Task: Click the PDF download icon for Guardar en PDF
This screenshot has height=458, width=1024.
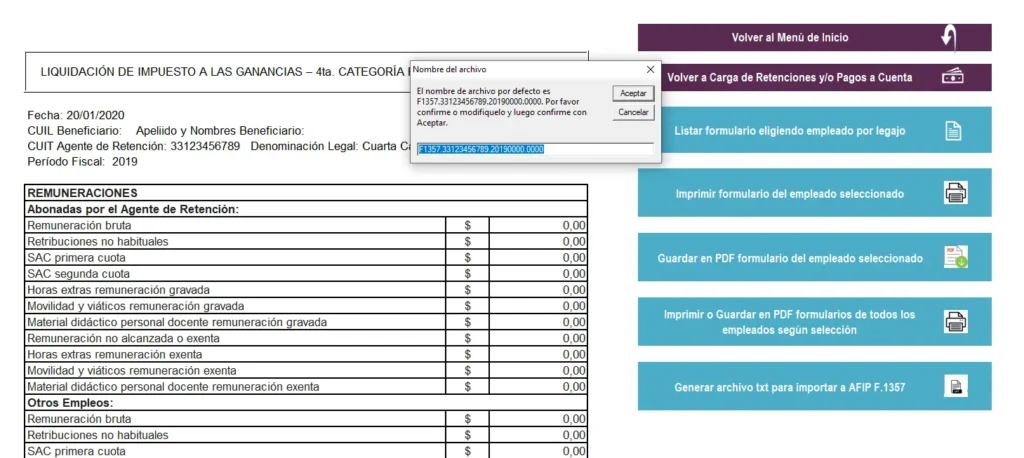Action: click(955, 257)
